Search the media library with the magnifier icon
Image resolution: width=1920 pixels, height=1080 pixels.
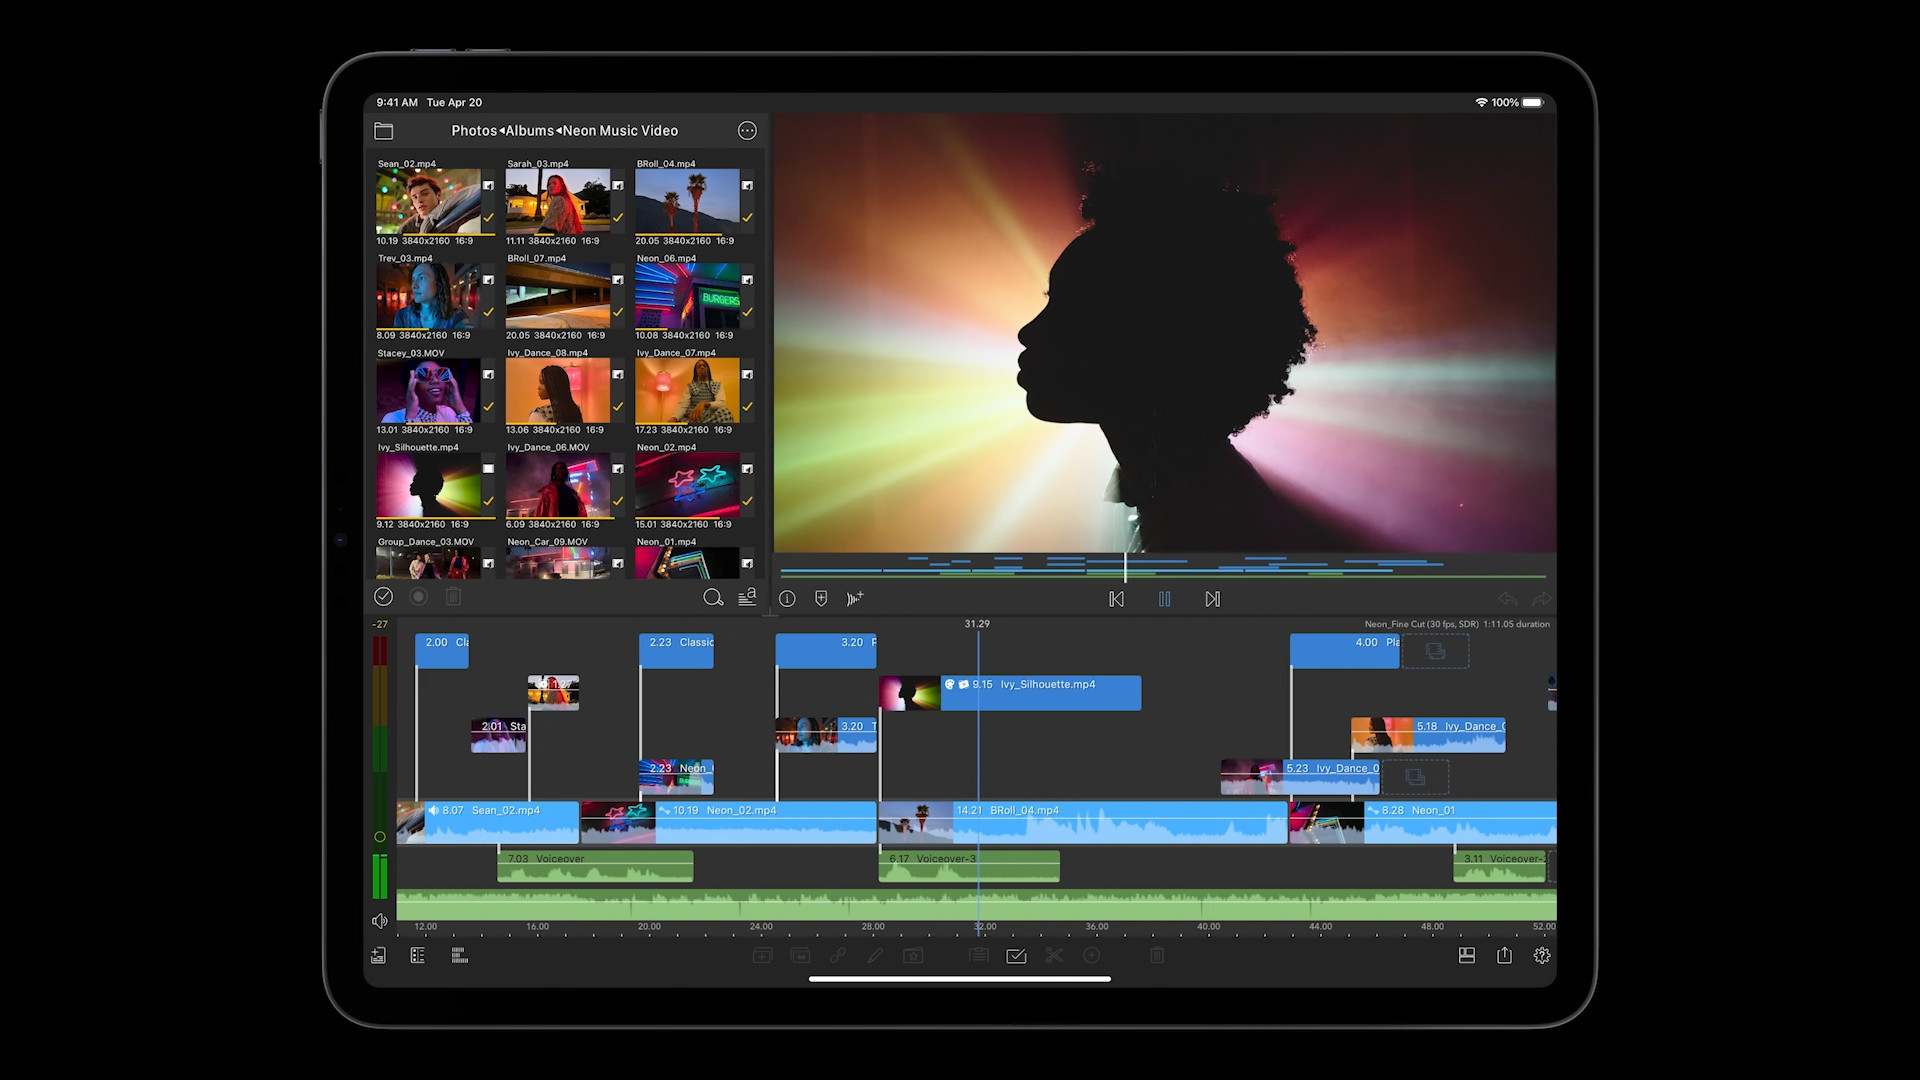[714, 597]
